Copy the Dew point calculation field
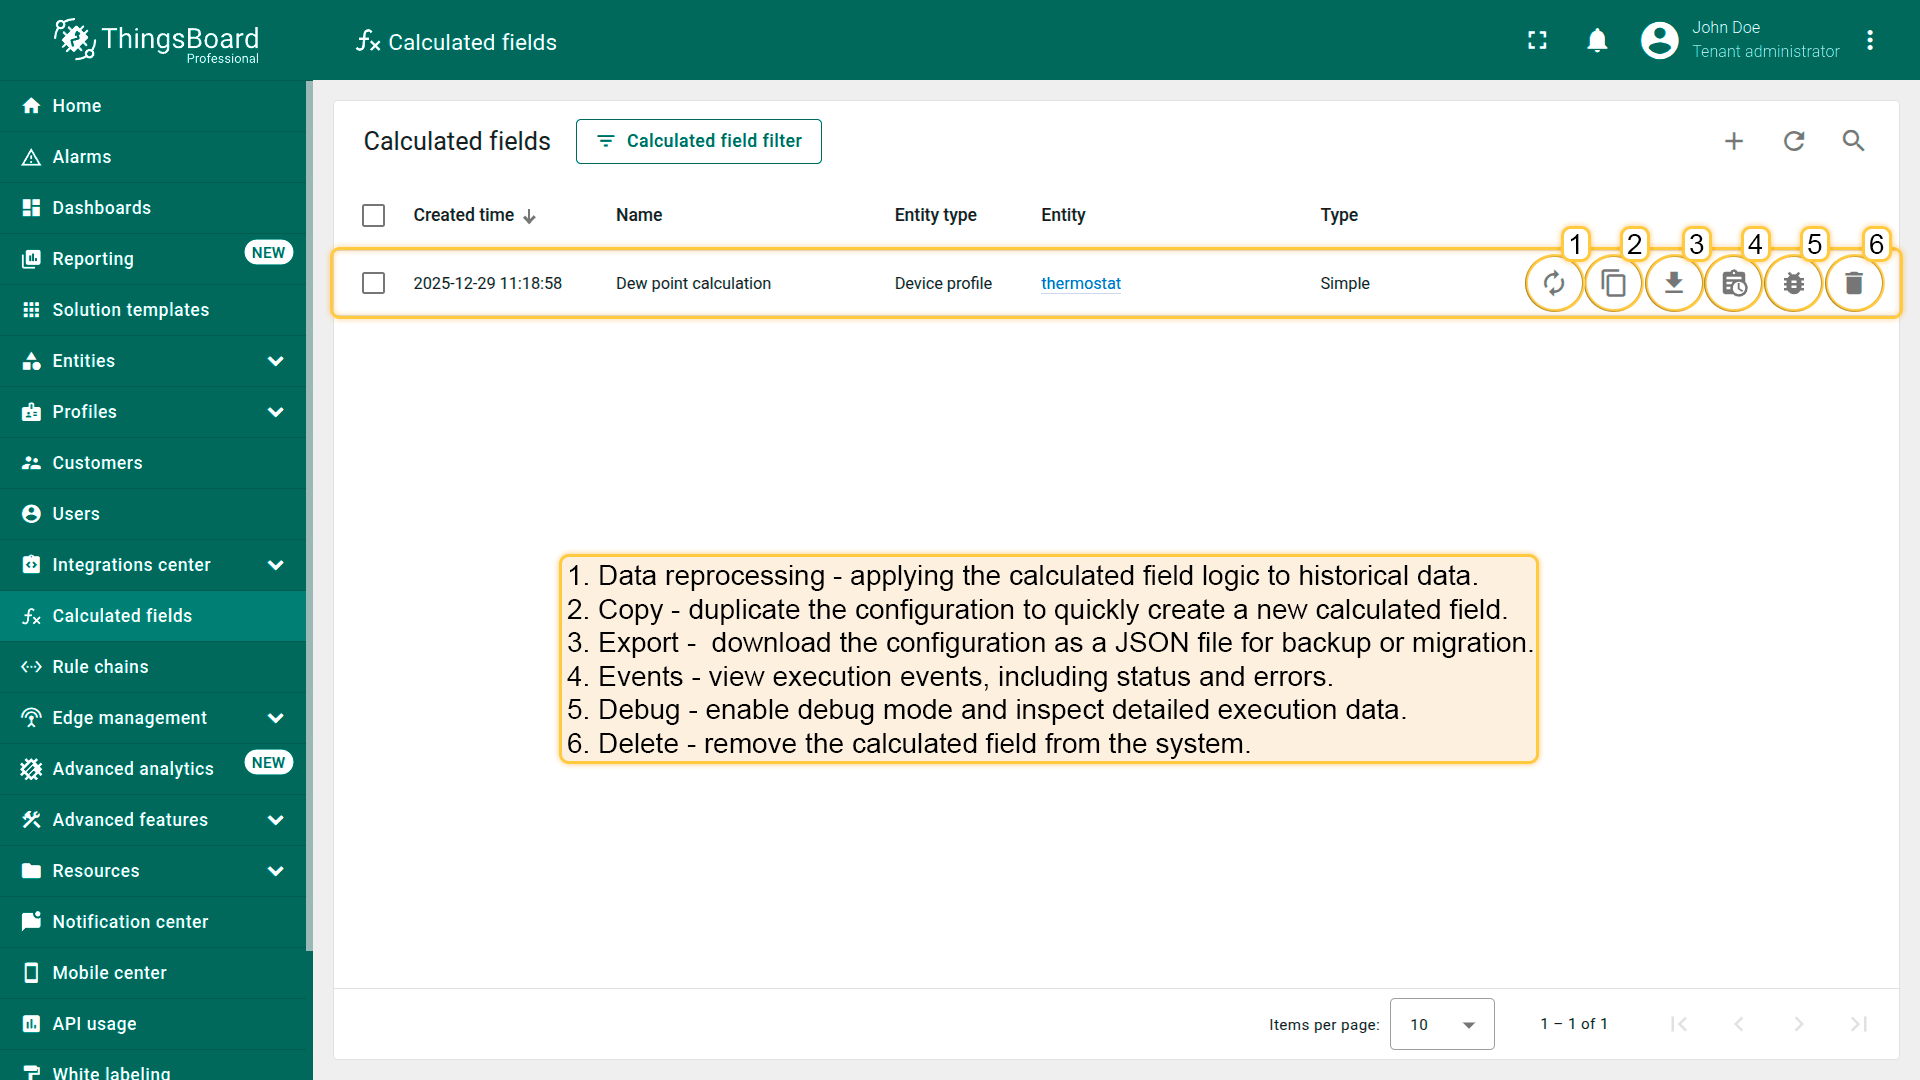Viewport: 1920px width, 1080px height. click(x=1613, y=284)
